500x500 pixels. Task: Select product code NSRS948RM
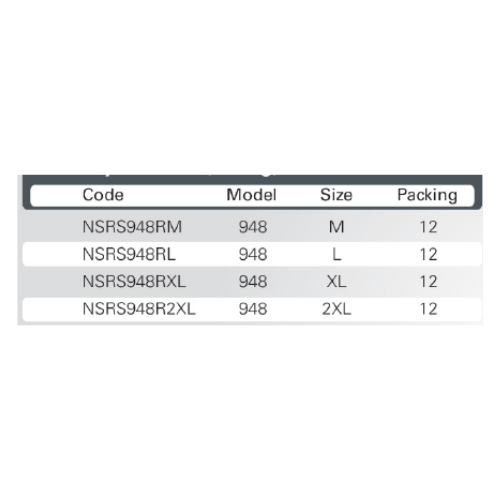tap(132, 227)
